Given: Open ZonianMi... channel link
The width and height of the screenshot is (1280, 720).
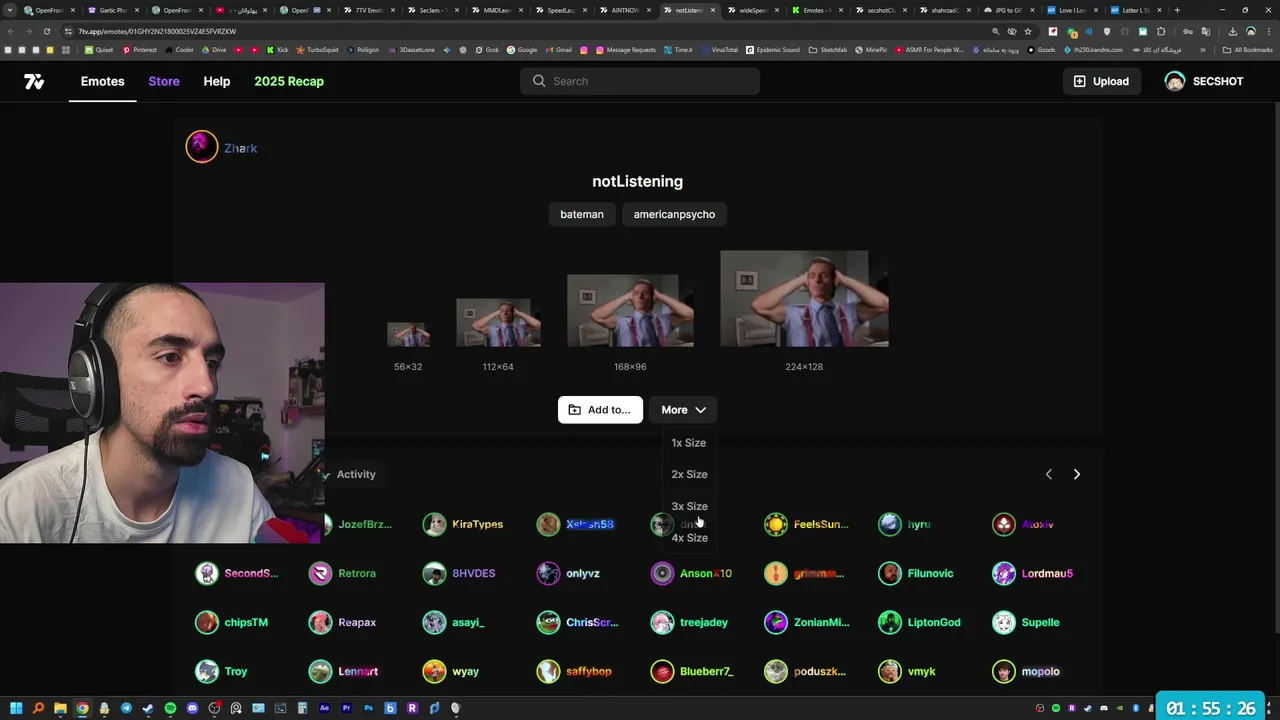Looking at the screenshot, I should 821,622.
